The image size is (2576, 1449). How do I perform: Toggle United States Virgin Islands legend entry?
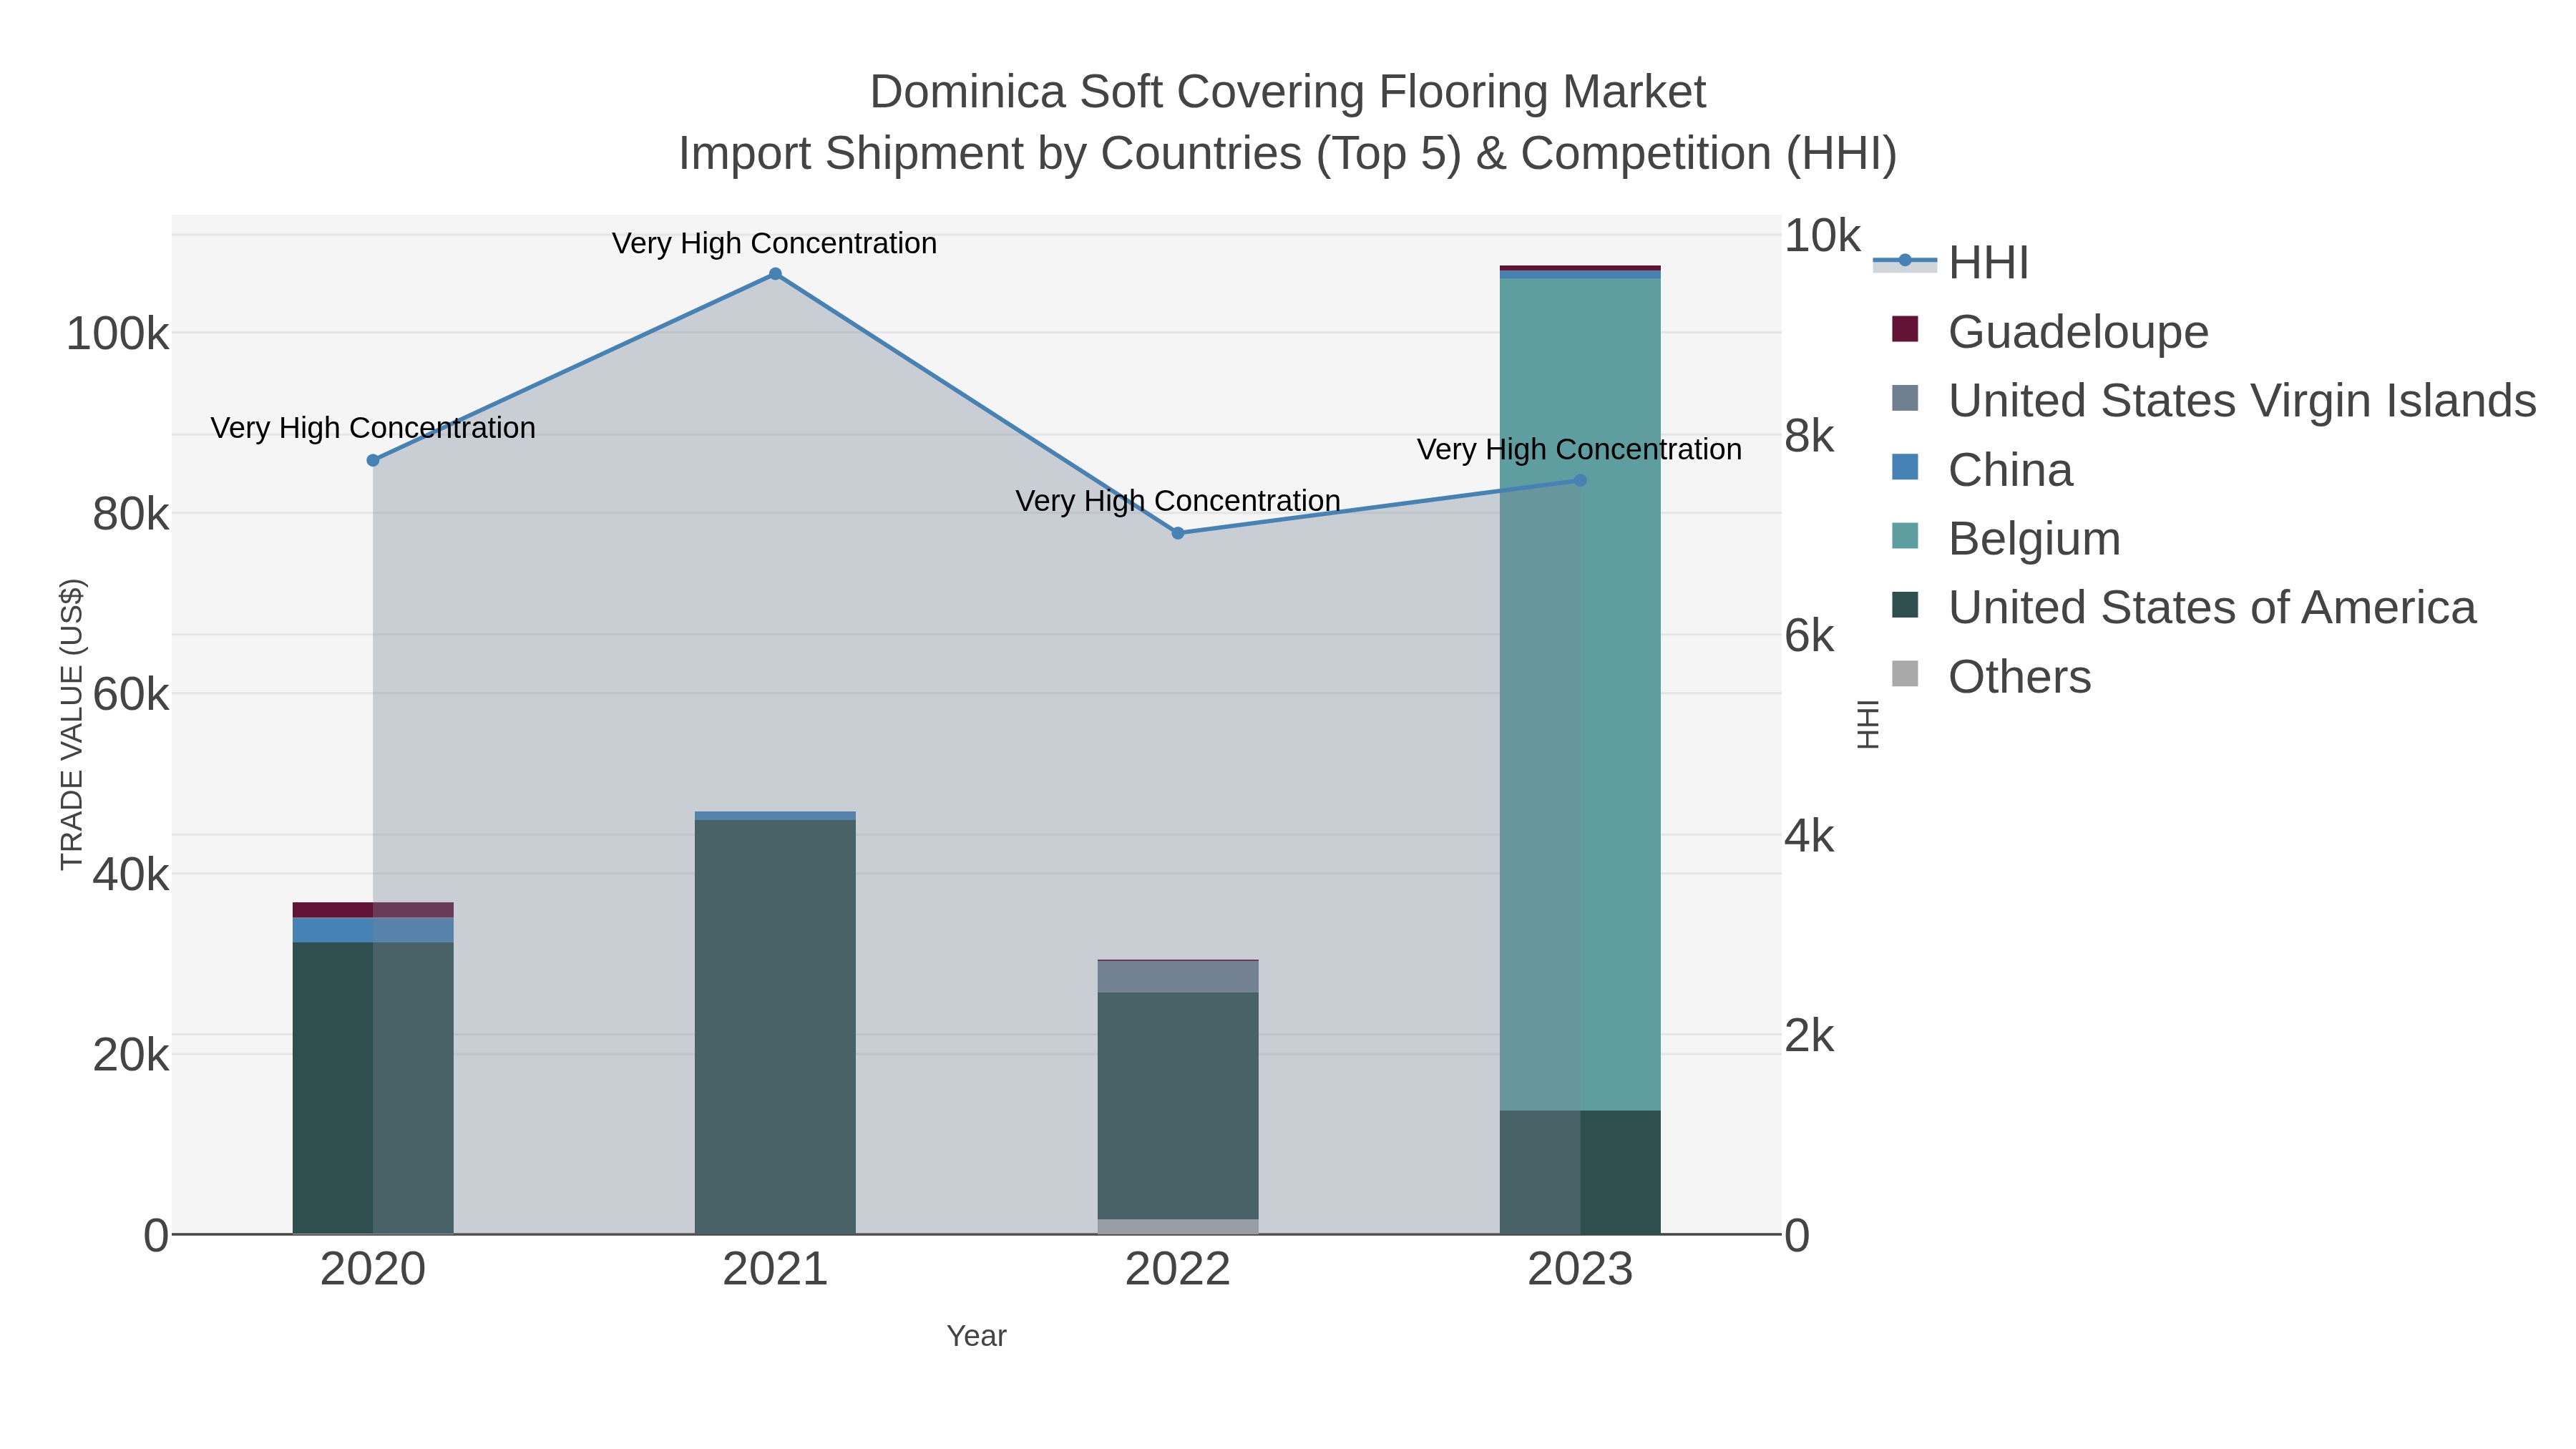(x=2214, y=400)
